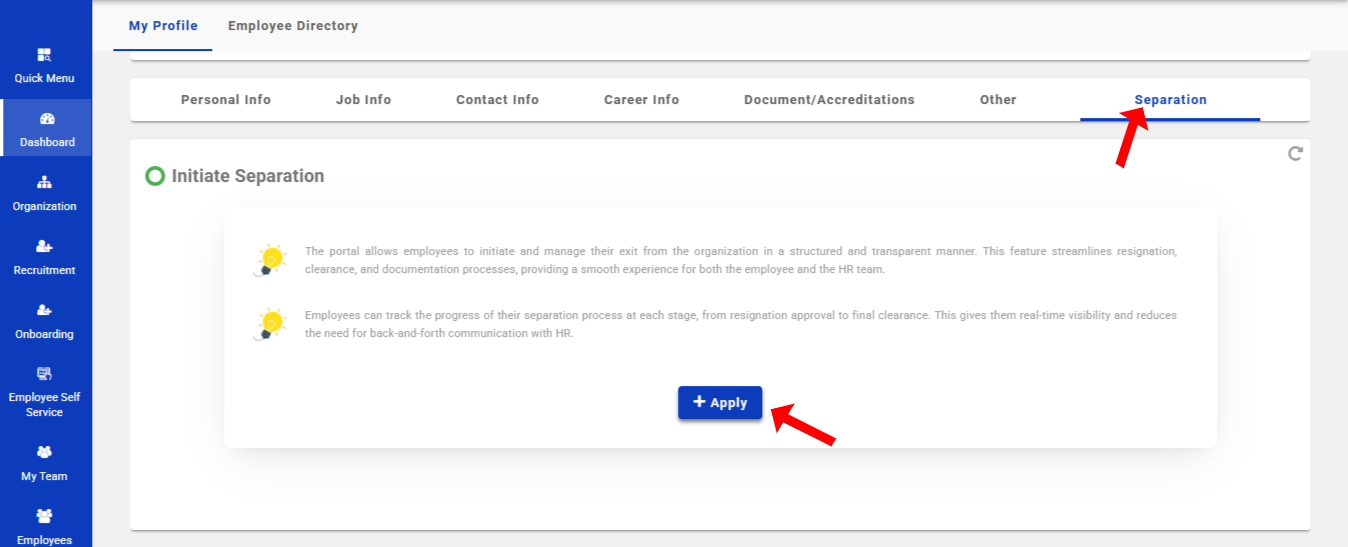Open the Job Info tab
This screenshot has width=1348, height=547.
tap(363, 100)
